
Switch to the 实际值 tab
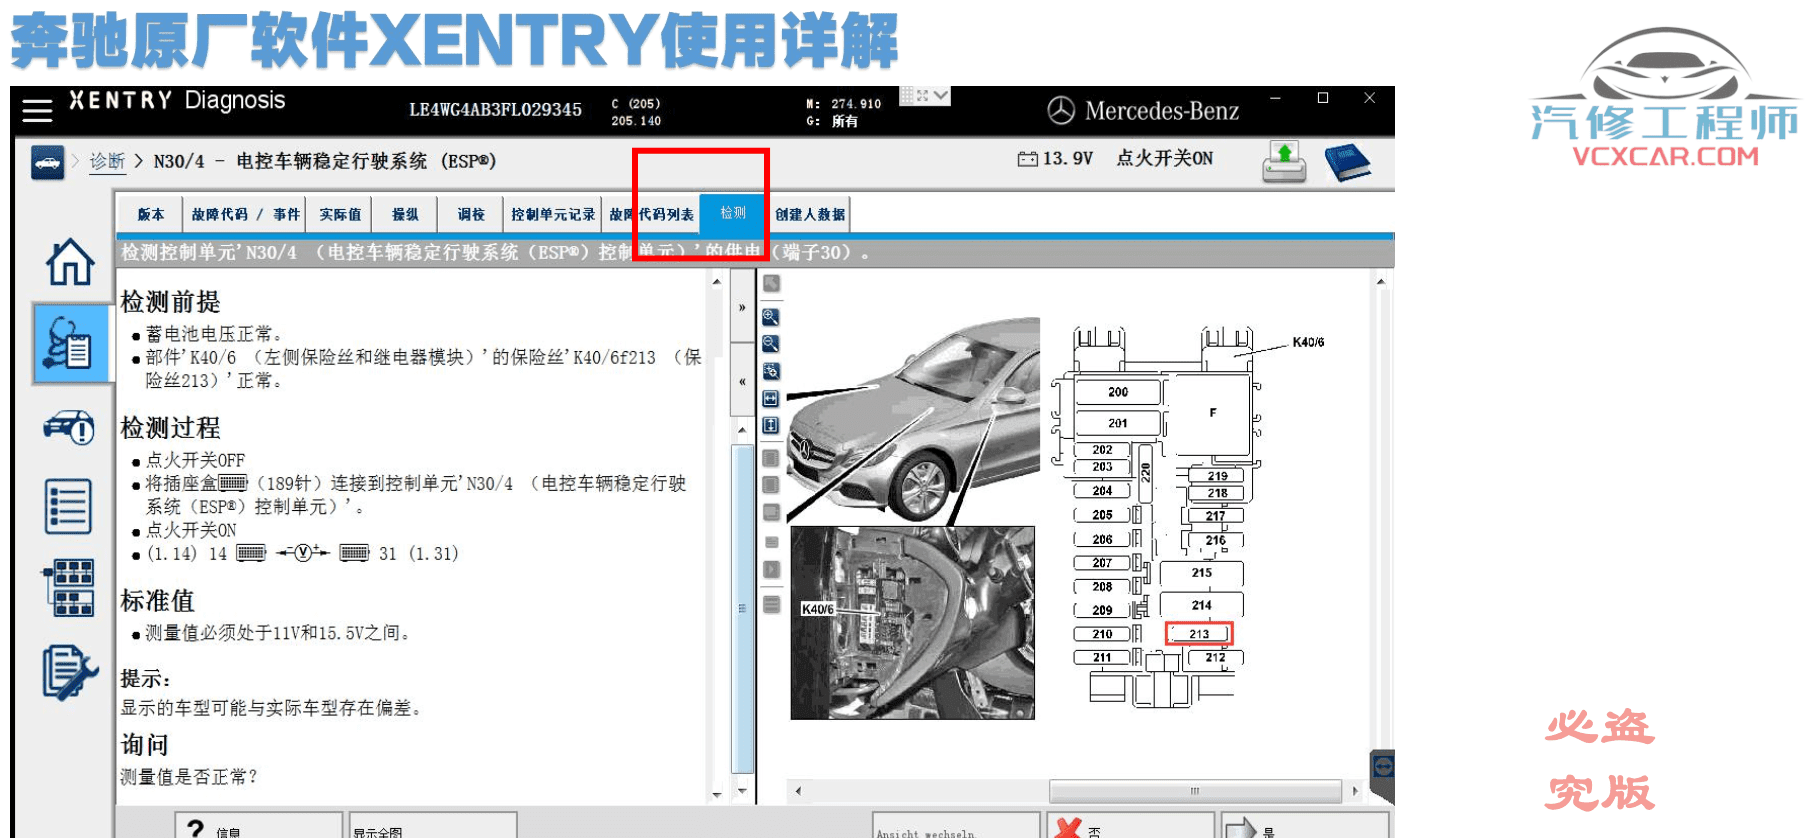tap(340, 214)
